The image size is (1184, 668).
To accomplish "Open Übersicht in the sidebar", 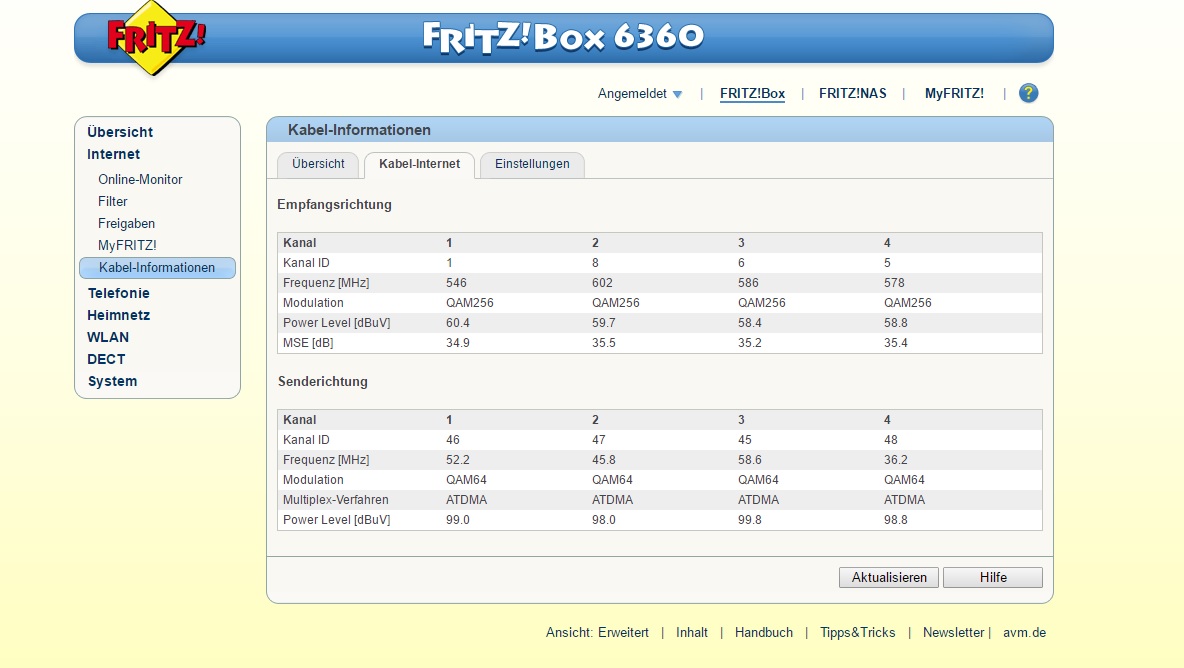I will click(120, 132).
